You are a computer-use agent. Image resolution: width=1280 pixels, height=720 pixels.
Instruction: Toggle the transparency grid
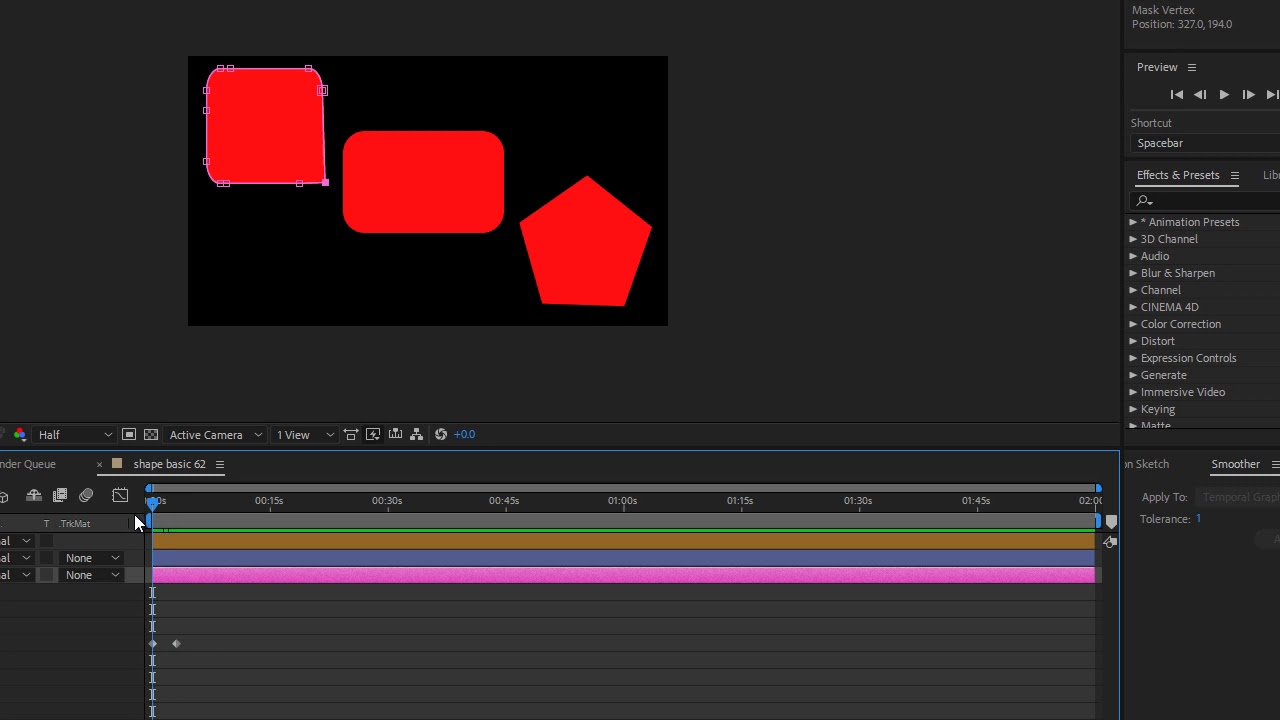click(x=151, y=434)
